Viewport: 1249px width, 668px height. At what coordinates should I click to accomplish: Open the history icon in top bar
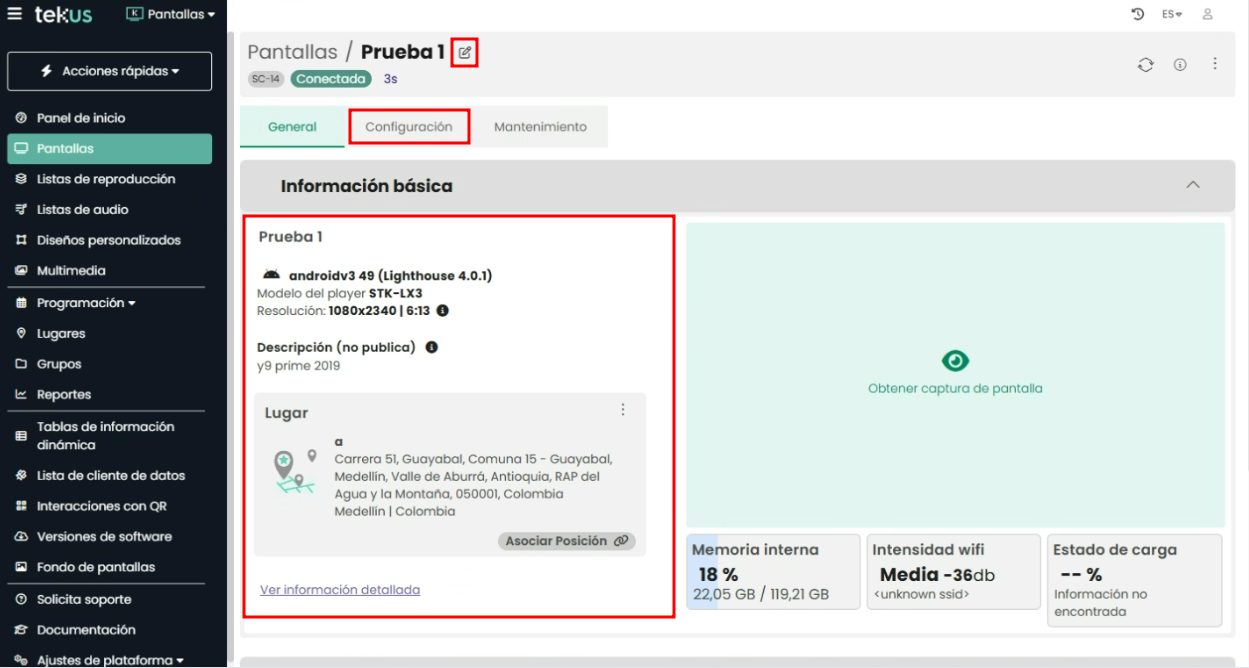point(1137,14)
